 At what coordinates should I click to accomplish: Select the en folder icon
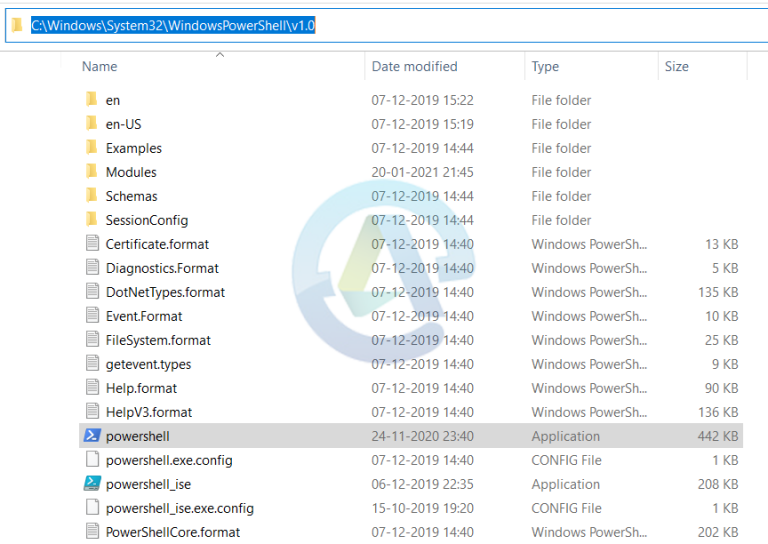[92, 99]
